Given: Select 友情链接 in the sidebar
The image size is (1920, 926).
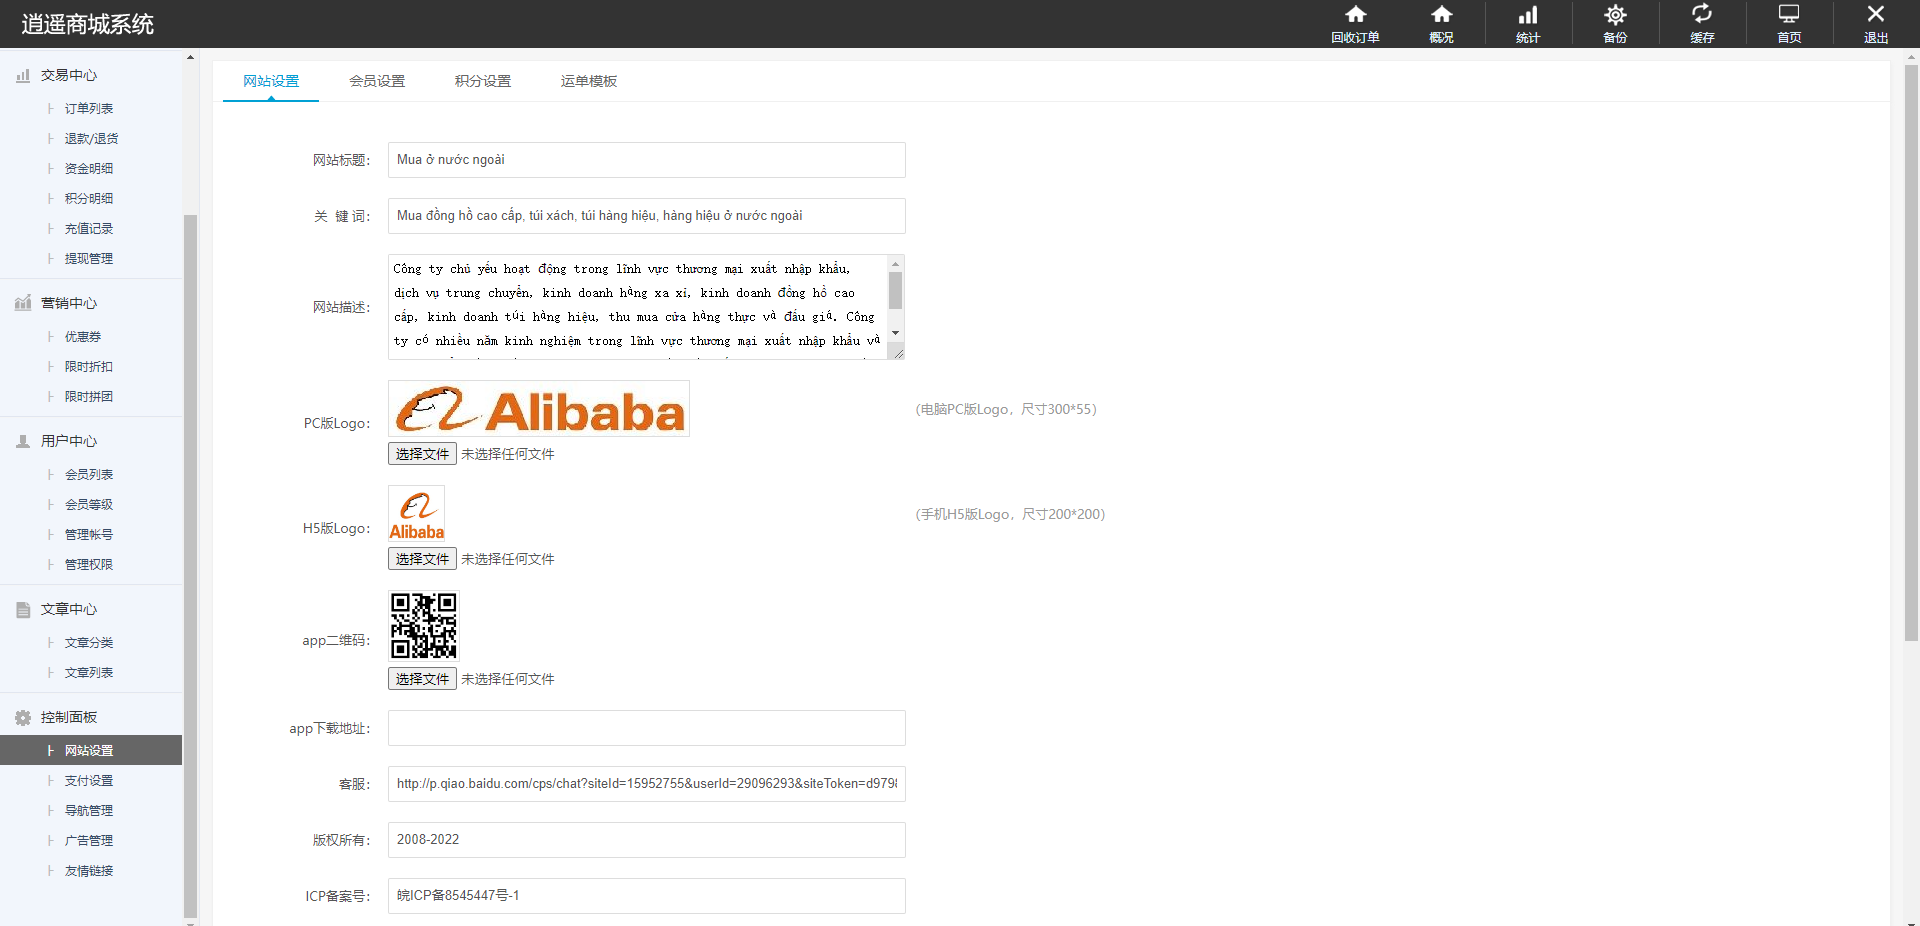Looking at the screenshot, I should [x=89, y=870].
